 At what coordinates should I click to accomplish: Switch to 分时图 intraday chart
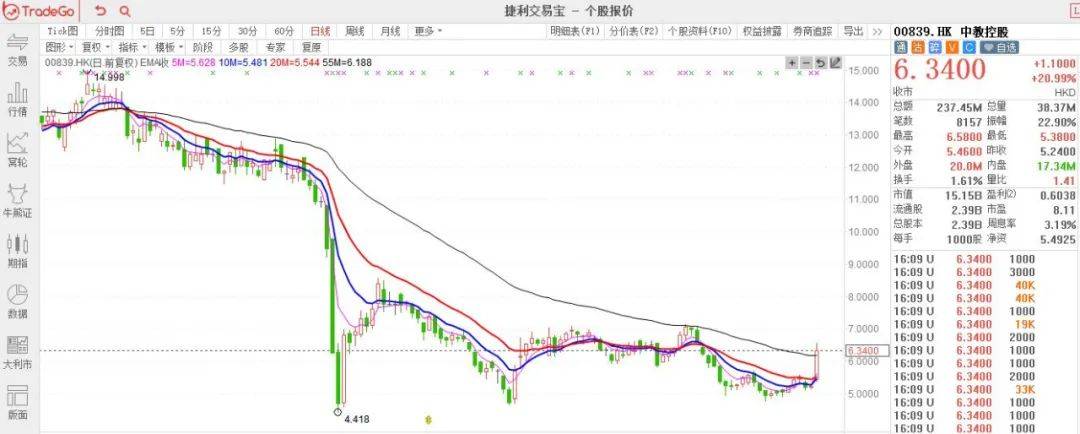110,31
